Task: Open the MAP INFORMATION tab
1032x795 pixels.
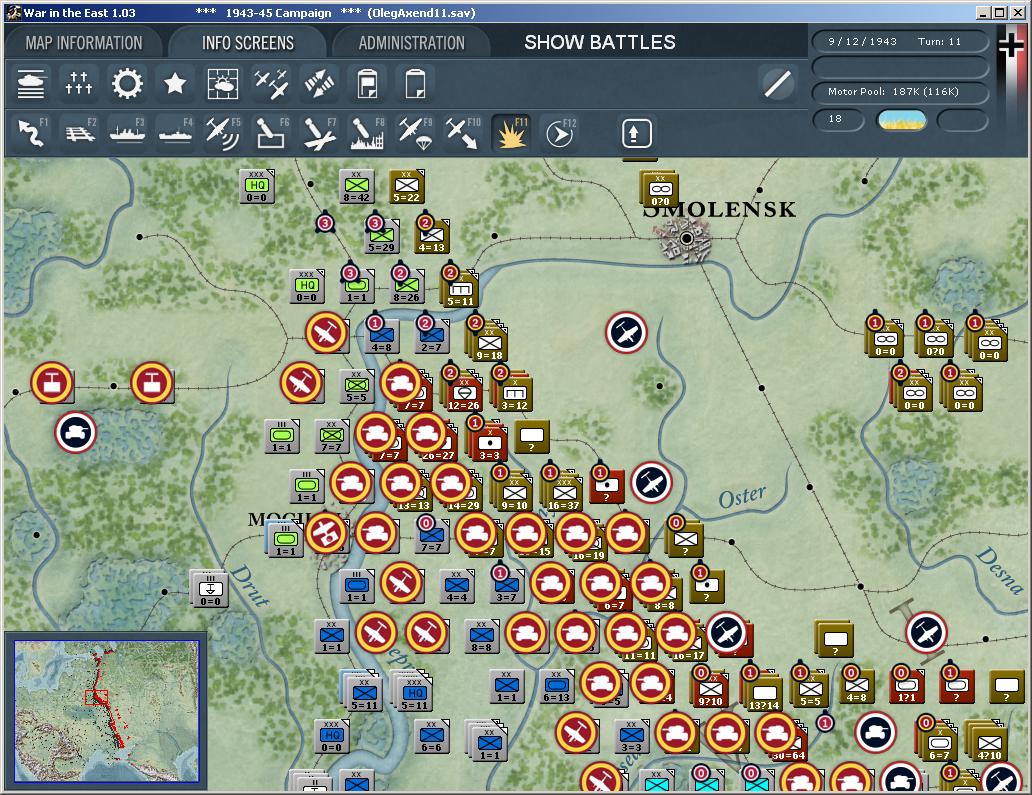Action: 84,43
